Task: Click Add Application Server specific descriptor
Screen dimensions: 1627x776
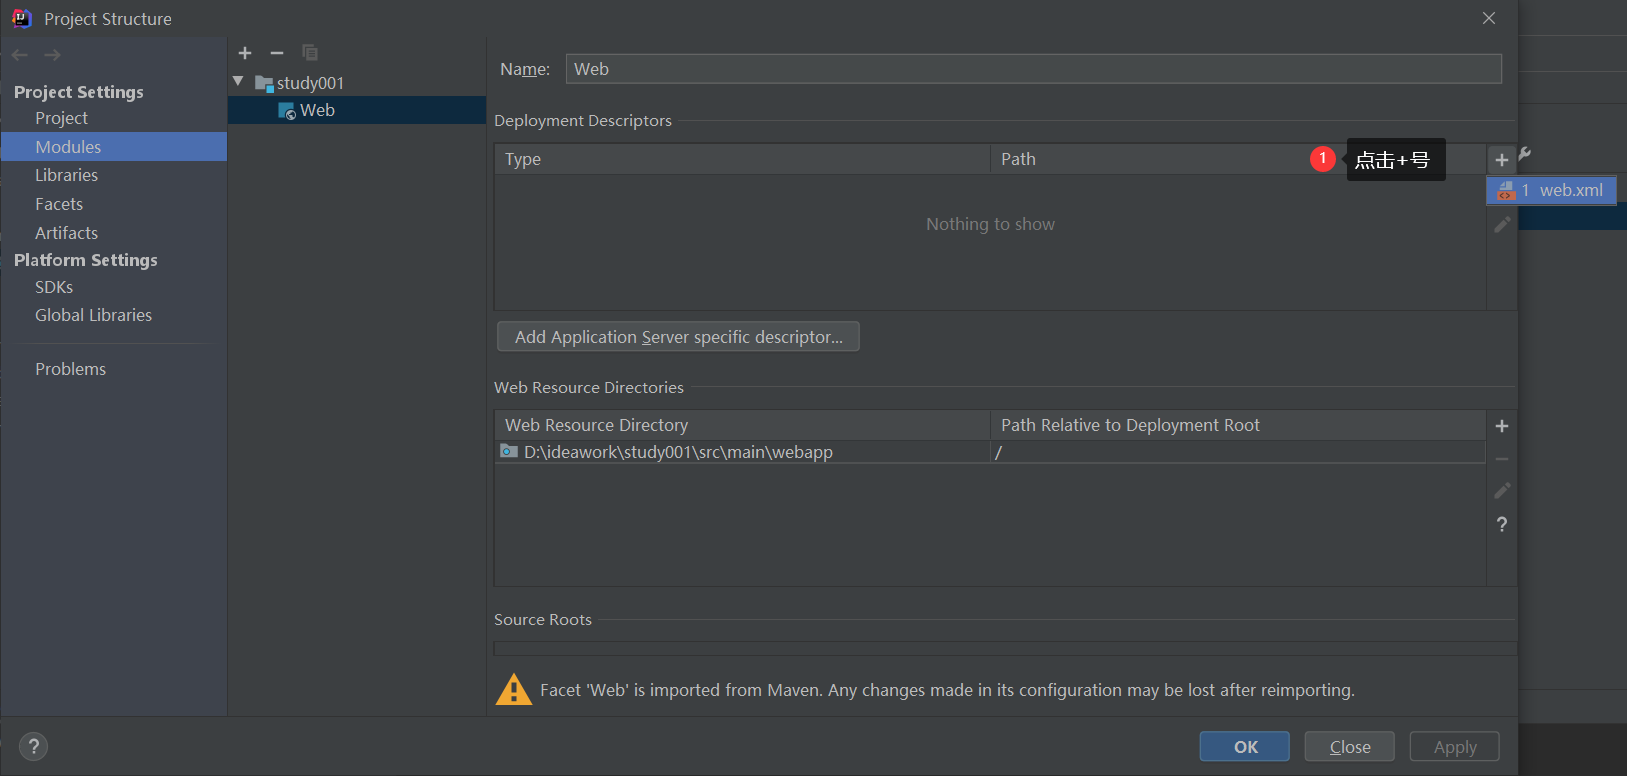Action: coord(678,337)
